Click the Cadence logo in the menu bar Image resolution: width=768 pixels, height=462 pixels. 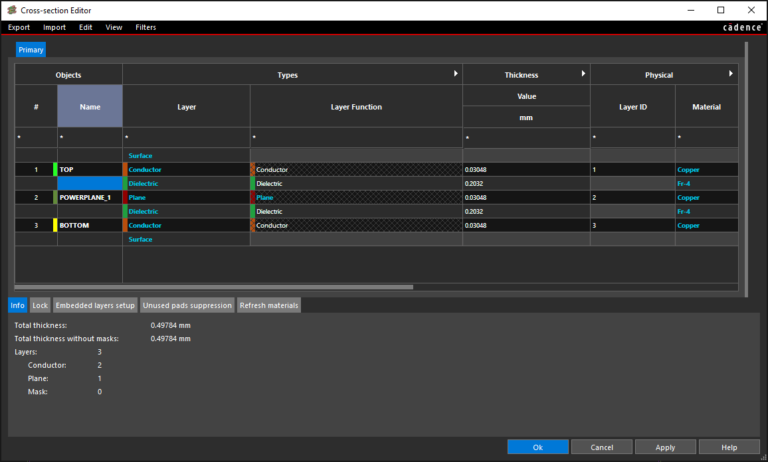(742, 27)
